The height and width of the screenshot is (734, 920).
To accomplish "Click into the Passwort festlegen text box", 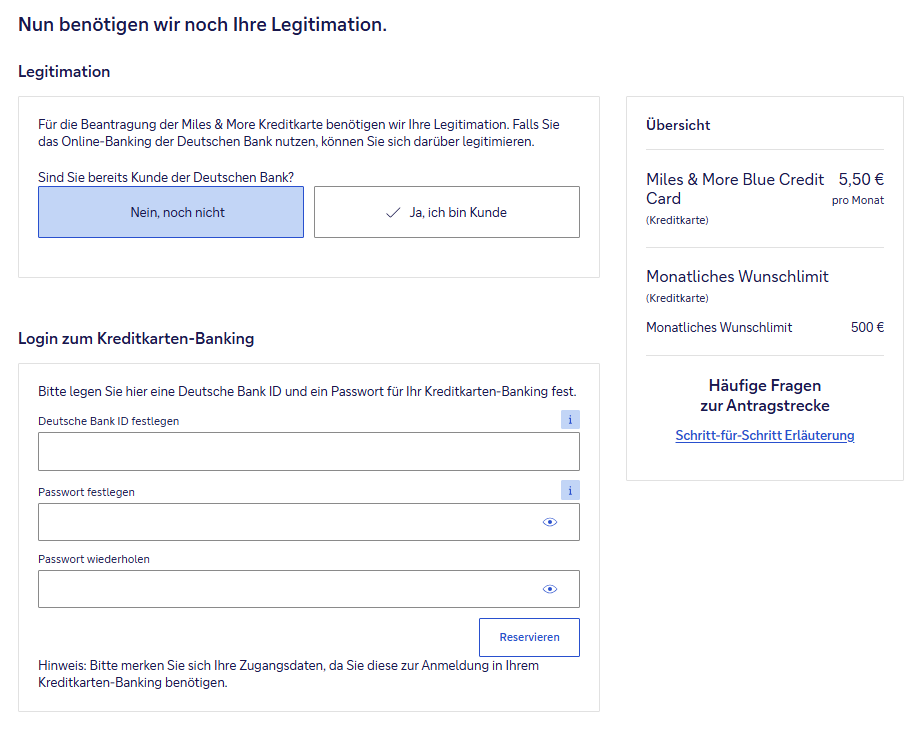I will tap(285, 522).
